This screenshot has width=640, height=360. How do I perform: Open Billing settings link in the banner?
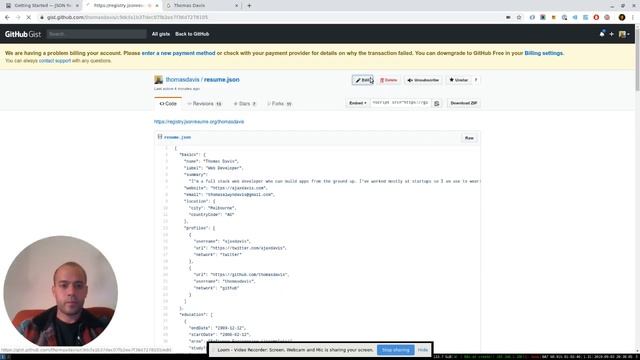543,53
